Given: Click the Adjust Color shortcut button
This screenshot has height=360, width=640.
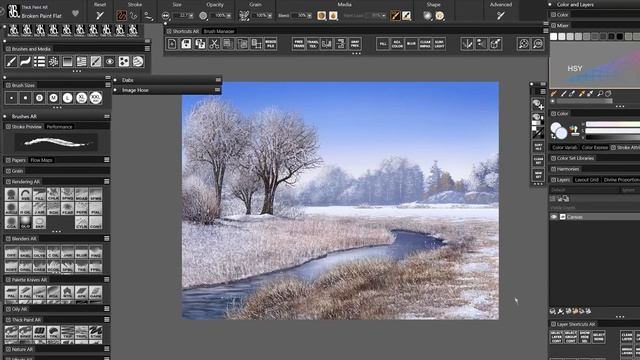Looking at the screenshot, I should [x=397, y=44].
